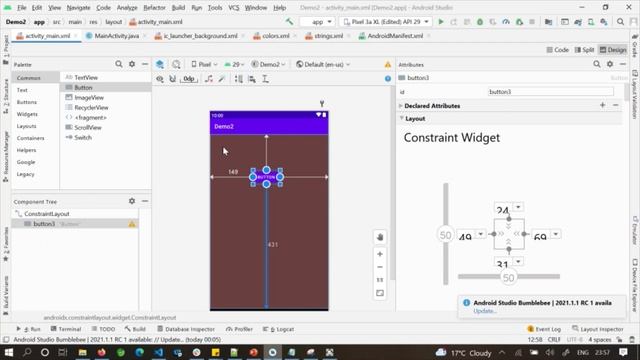640x360 pixels.
Task: Click the Make Project hammer icon
Action: click(x=289, y=22)
